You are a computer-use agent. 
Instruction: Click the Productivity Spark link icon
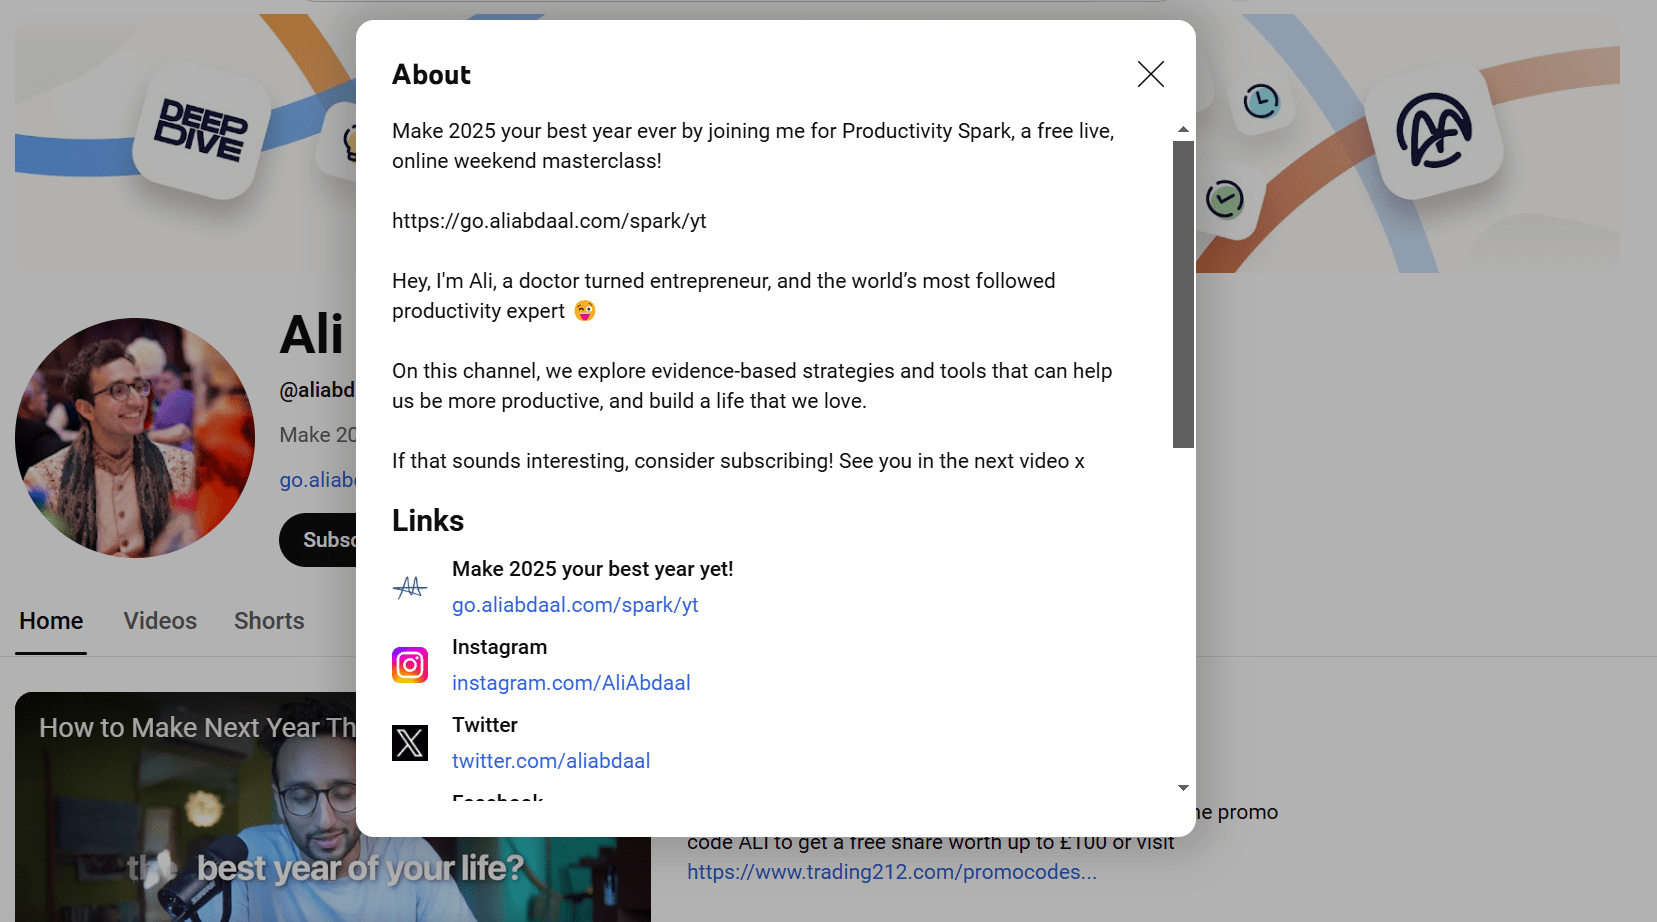pyautogui.click(x=409, y=586)
